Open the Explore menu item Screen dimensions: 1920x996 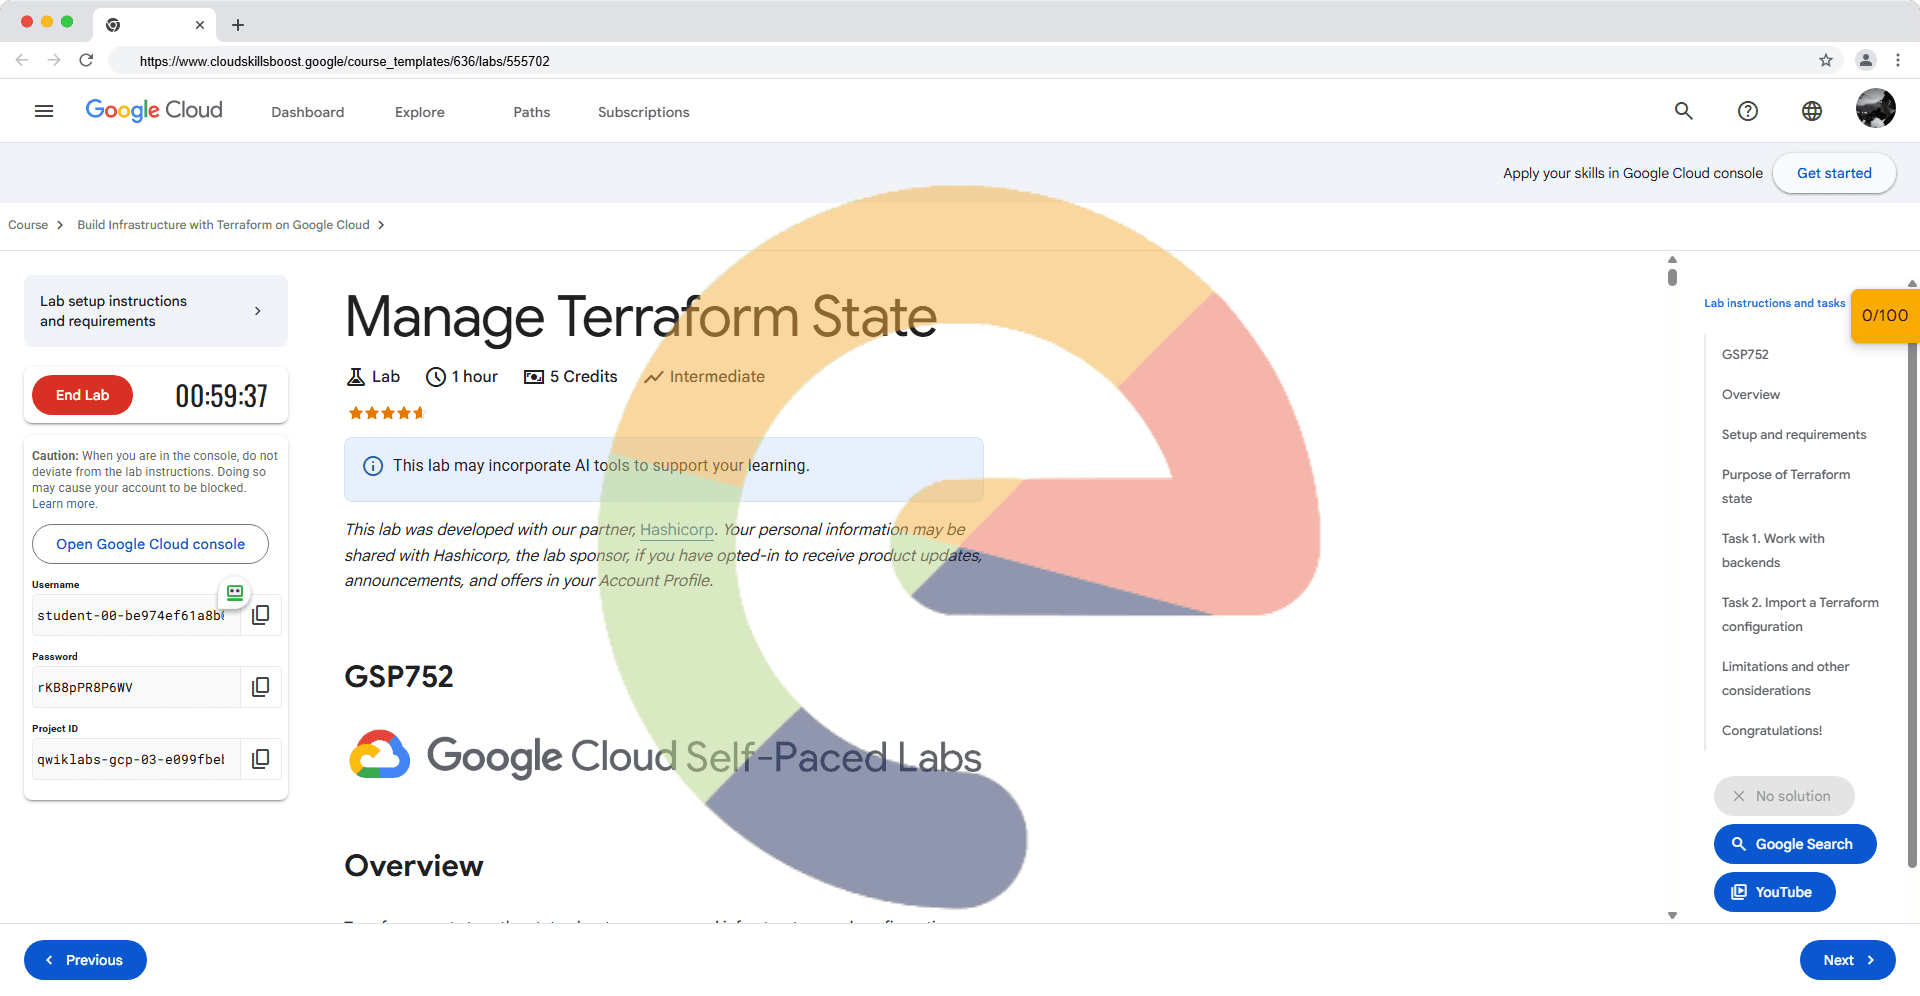click(x=420, y=112)
